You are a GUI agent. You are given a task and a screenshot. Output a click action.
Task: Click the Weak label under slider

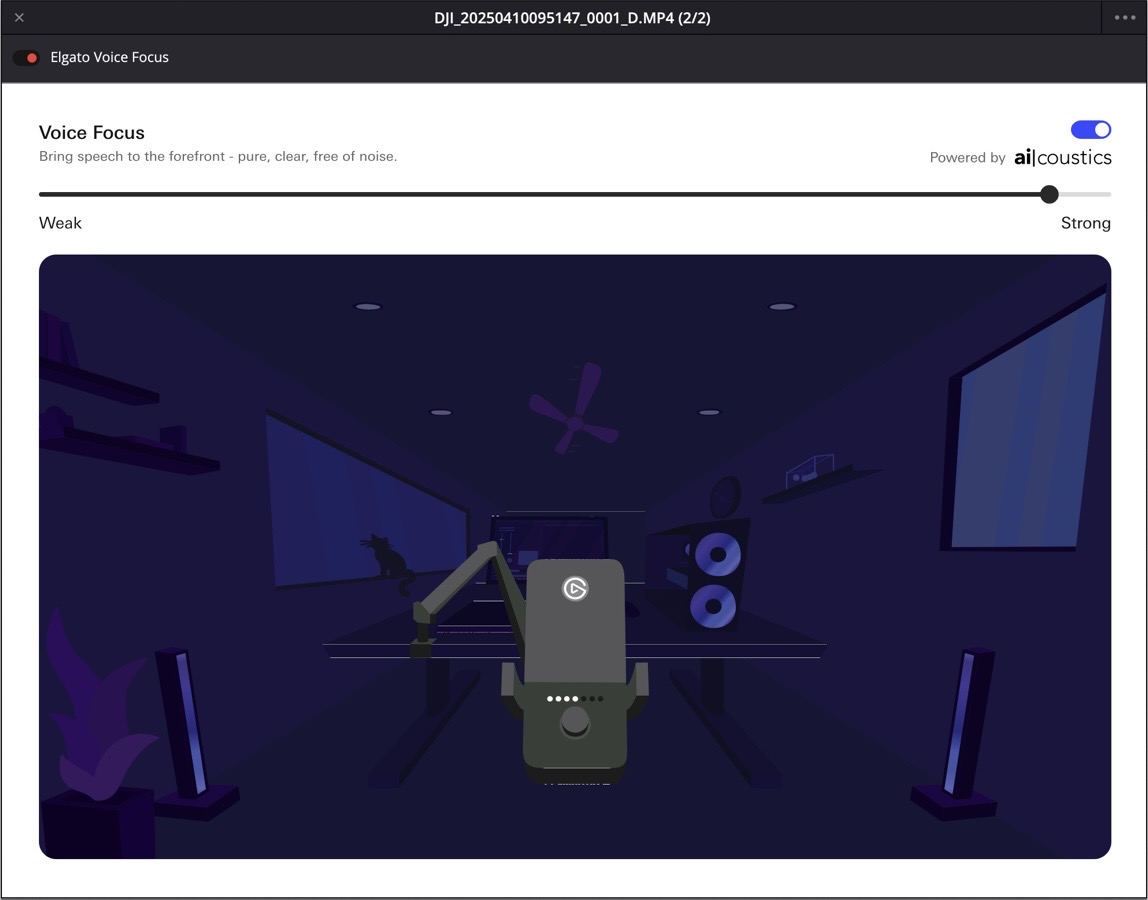click(60, 223)
